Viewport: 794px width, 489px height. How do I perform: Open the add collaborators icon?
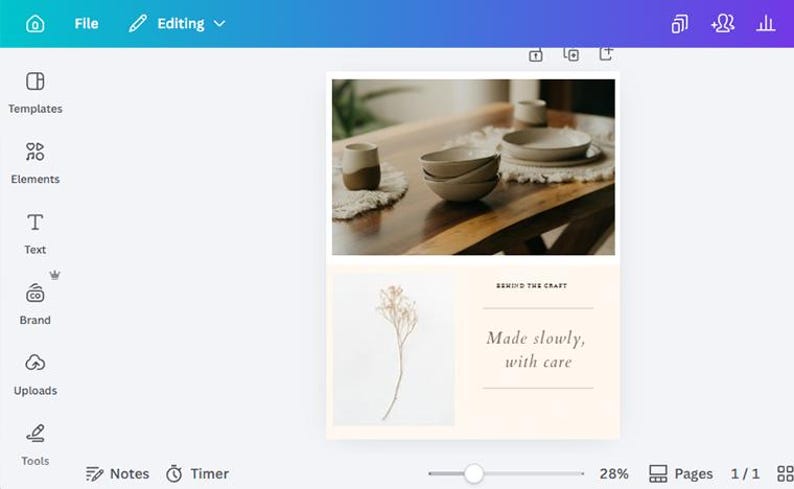[x=723, y=24]
